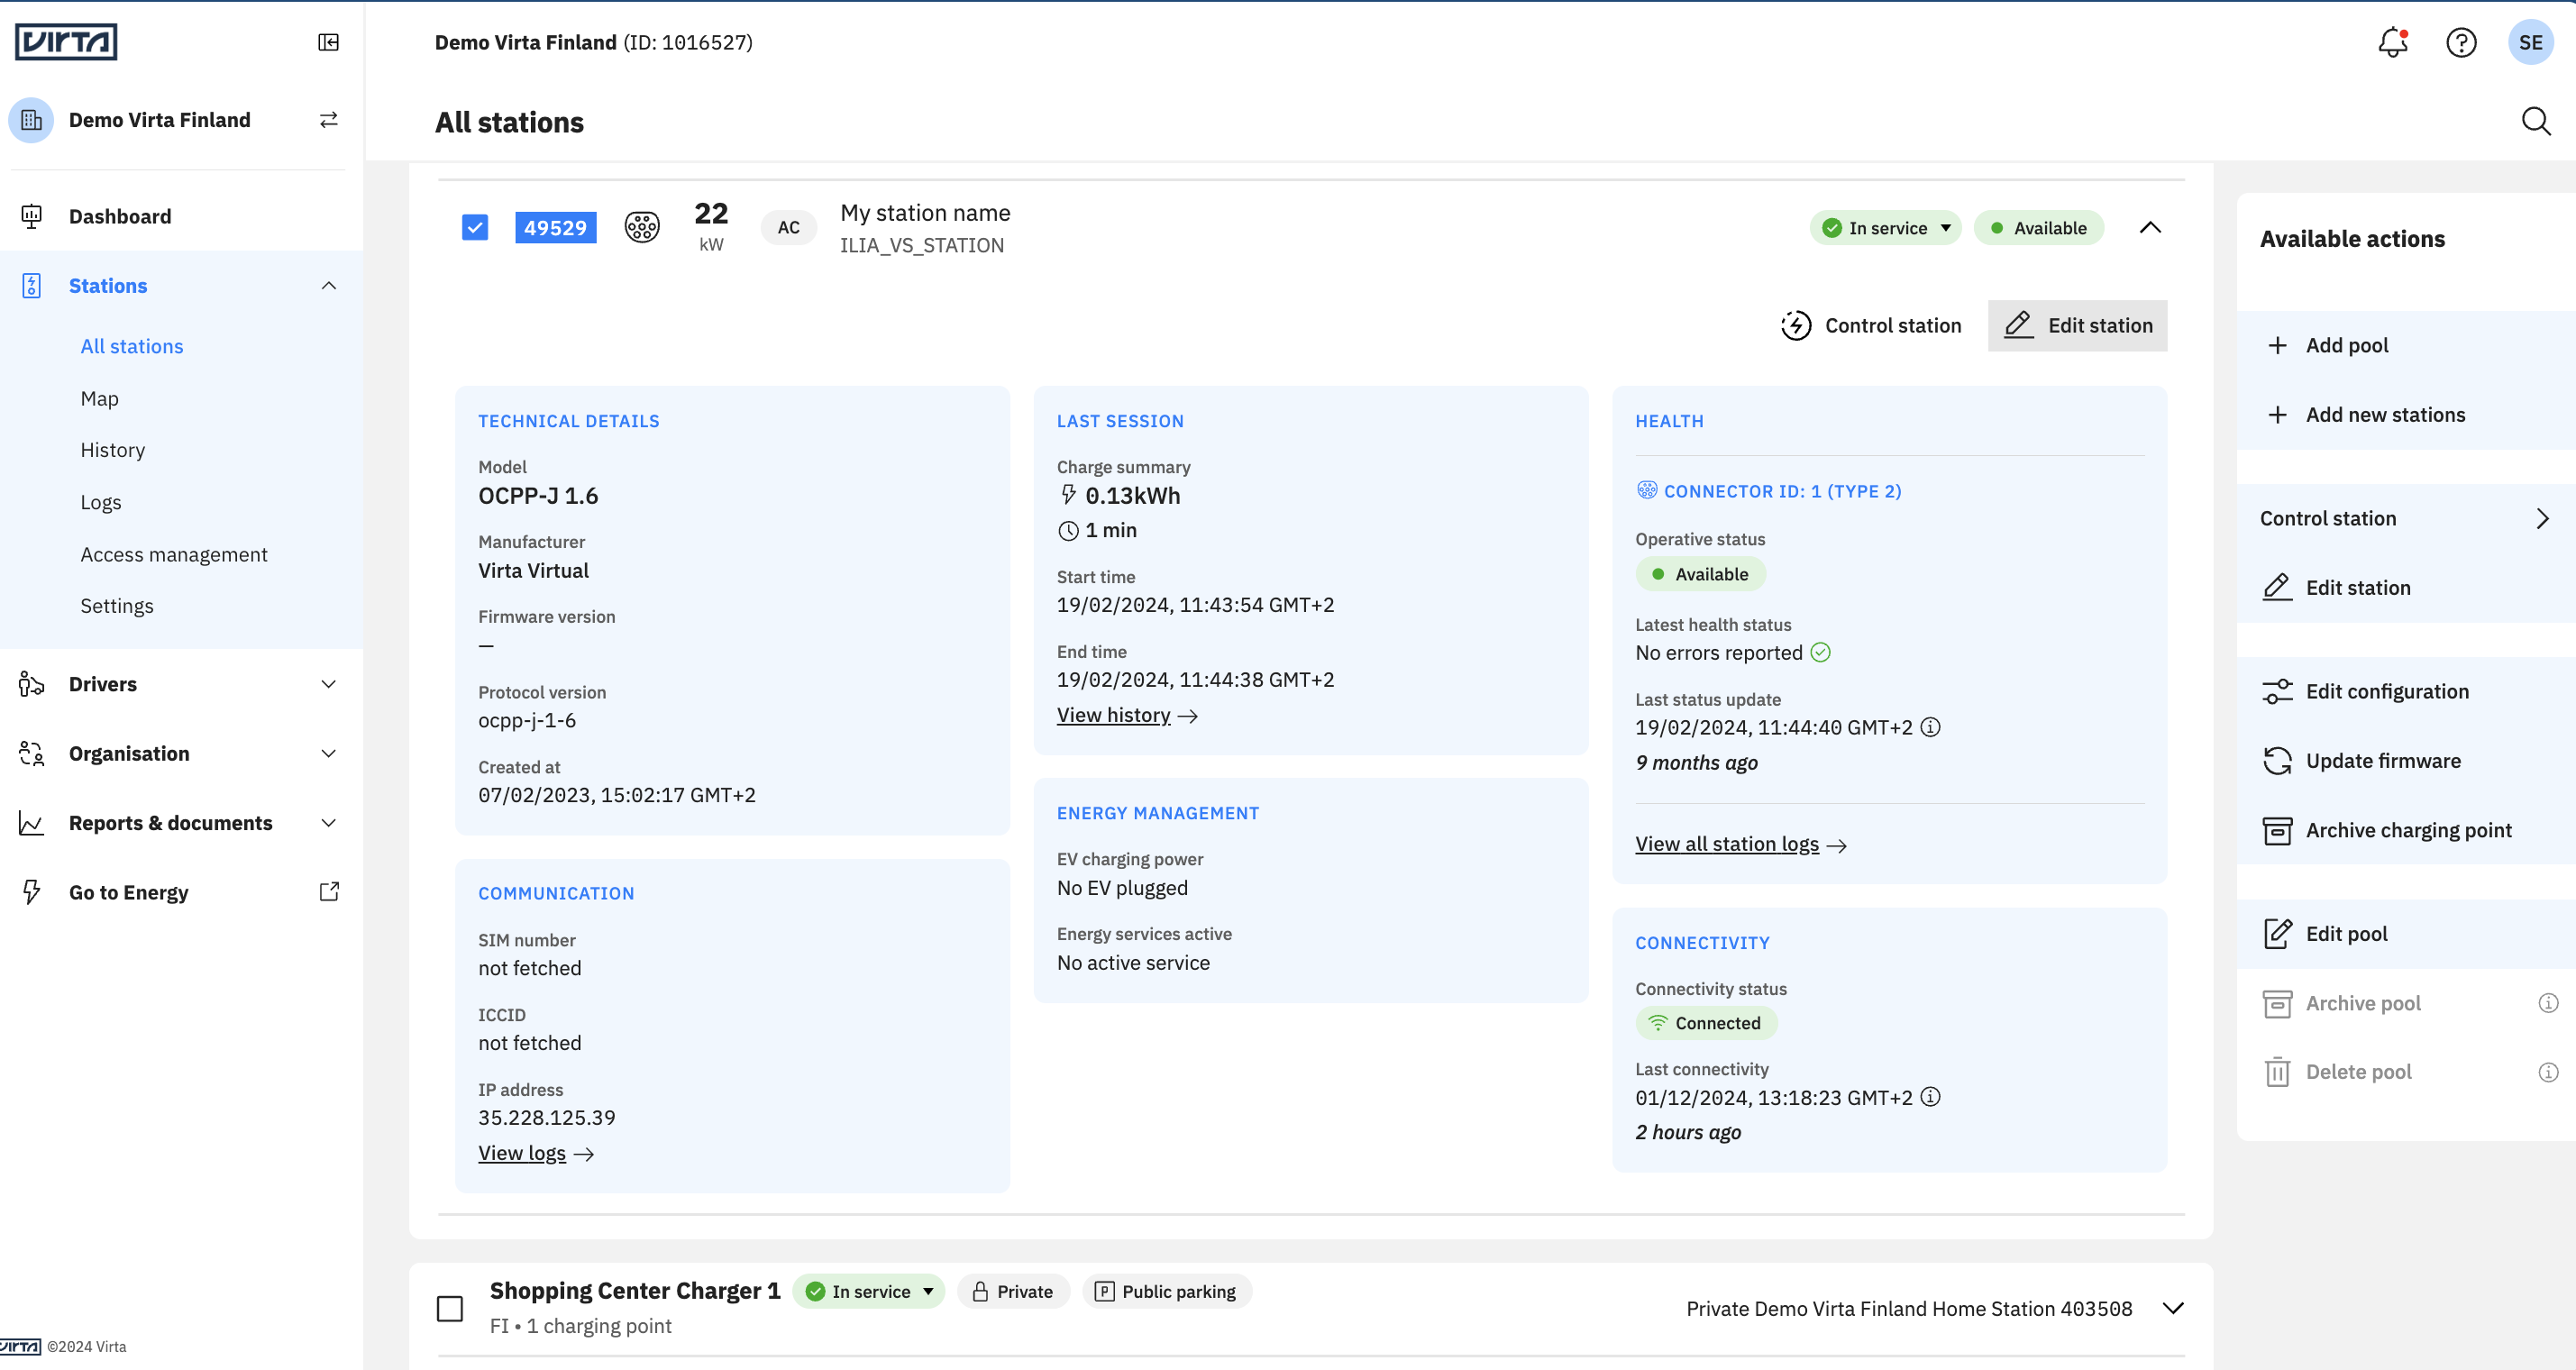The image size is (2576, 1370).
Task: Click the connector plug icon beside 49529
Action: pos(642,228)
